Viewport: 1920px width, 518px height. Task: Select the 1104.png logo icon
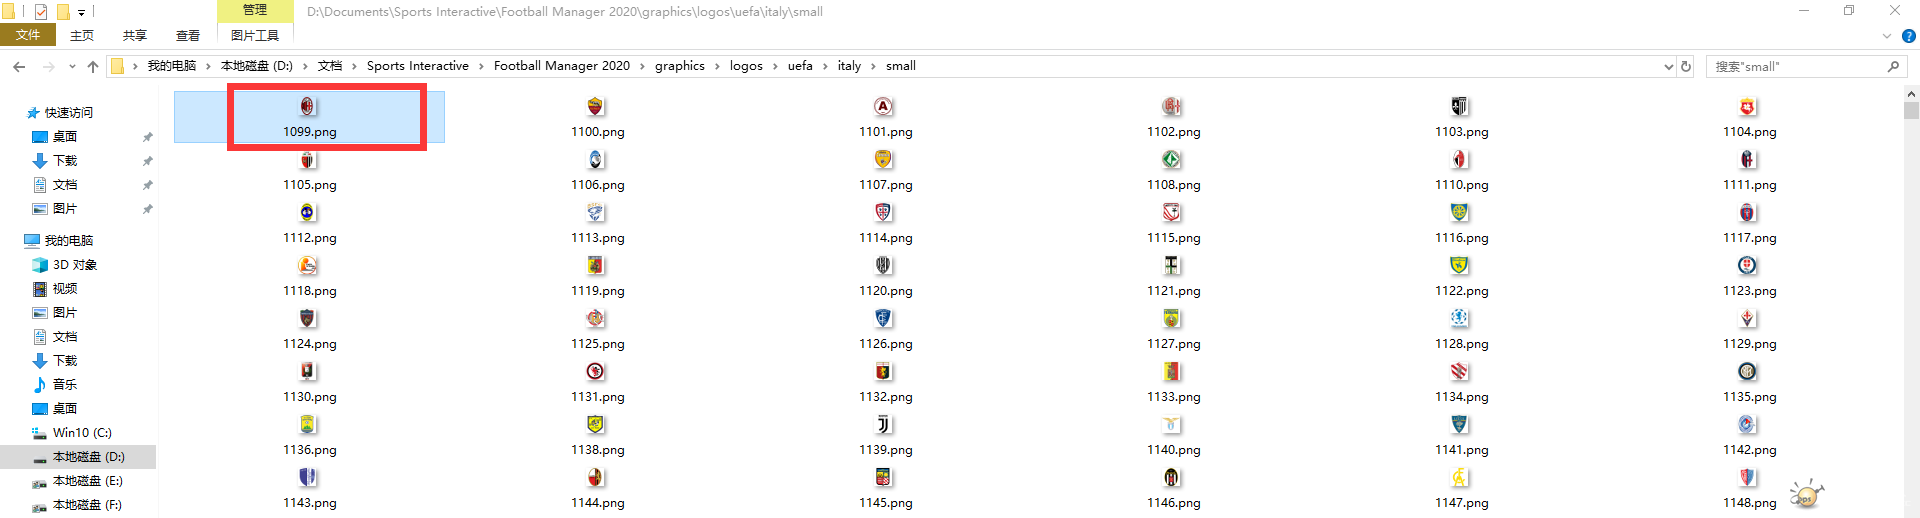point(1748,106)
